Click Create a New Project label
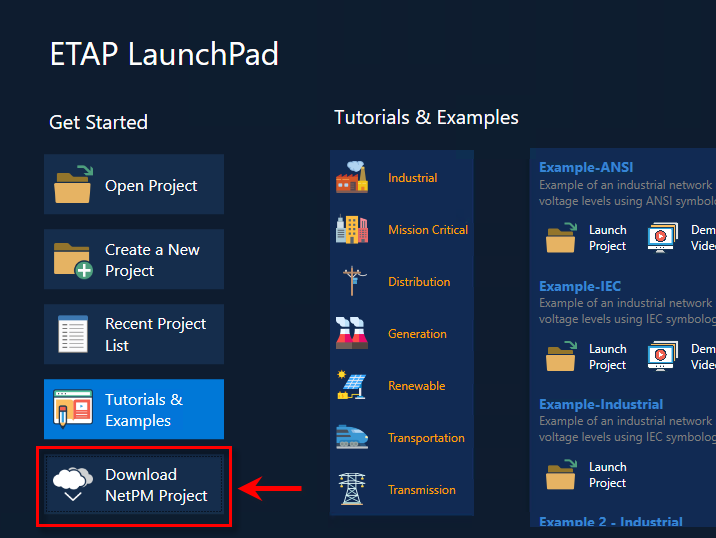The image size is (716, 538). pos(152,260)
